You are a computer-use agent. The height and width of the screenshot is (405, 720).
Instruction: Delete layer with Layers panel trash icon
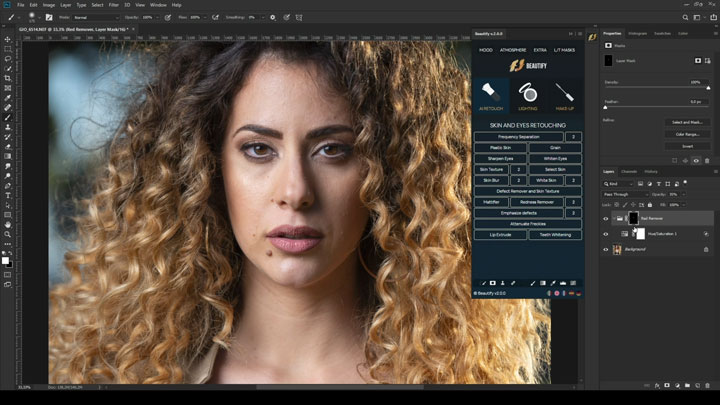click(x=708, y=386)
